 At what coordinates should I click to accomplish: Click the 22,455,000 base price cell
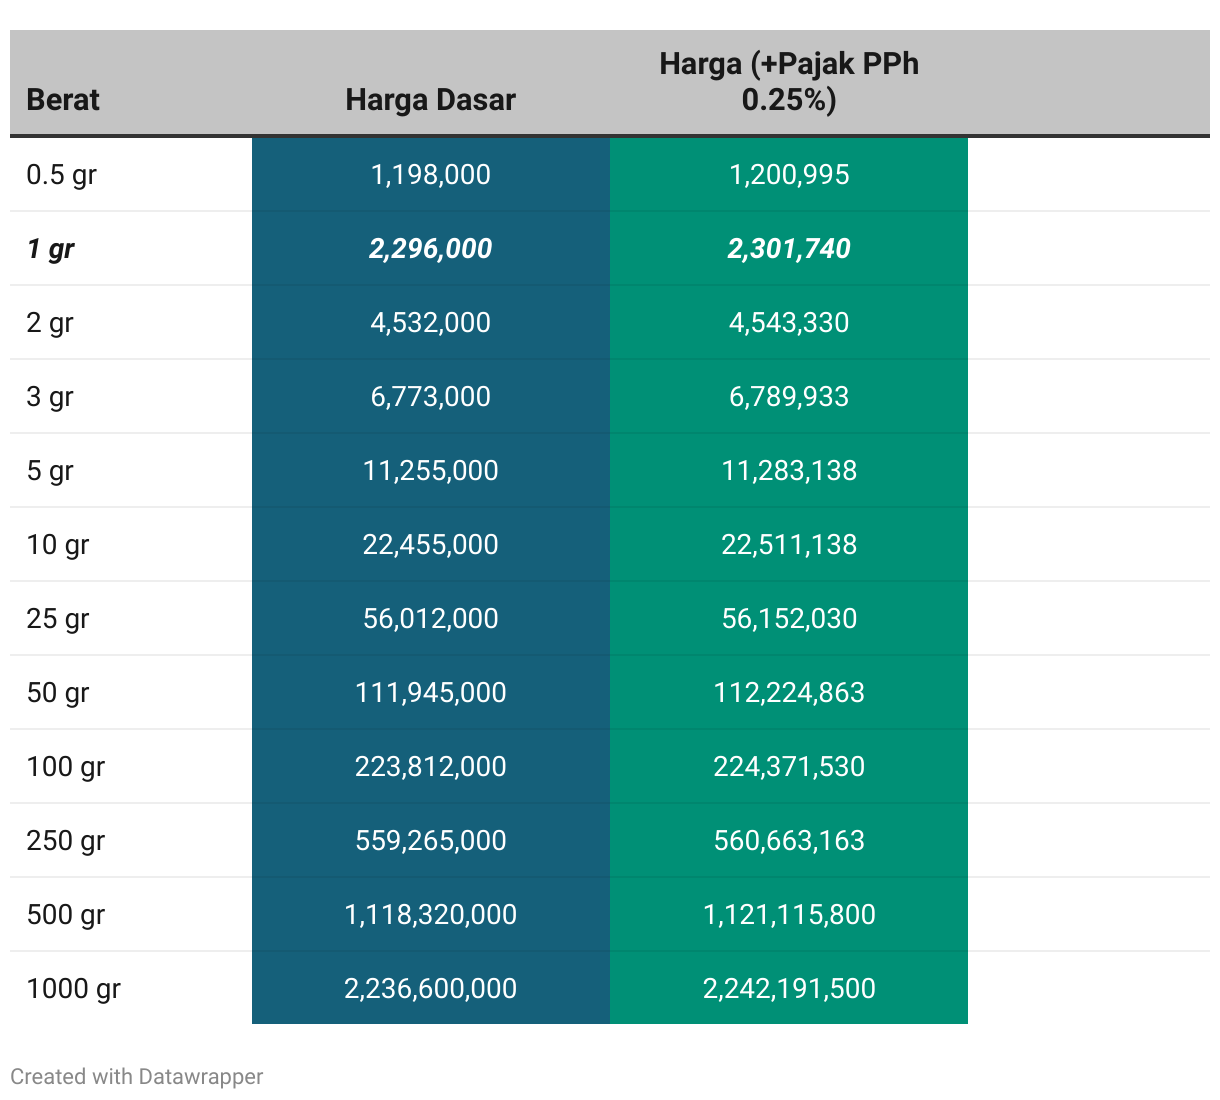[x=430, y=545]
